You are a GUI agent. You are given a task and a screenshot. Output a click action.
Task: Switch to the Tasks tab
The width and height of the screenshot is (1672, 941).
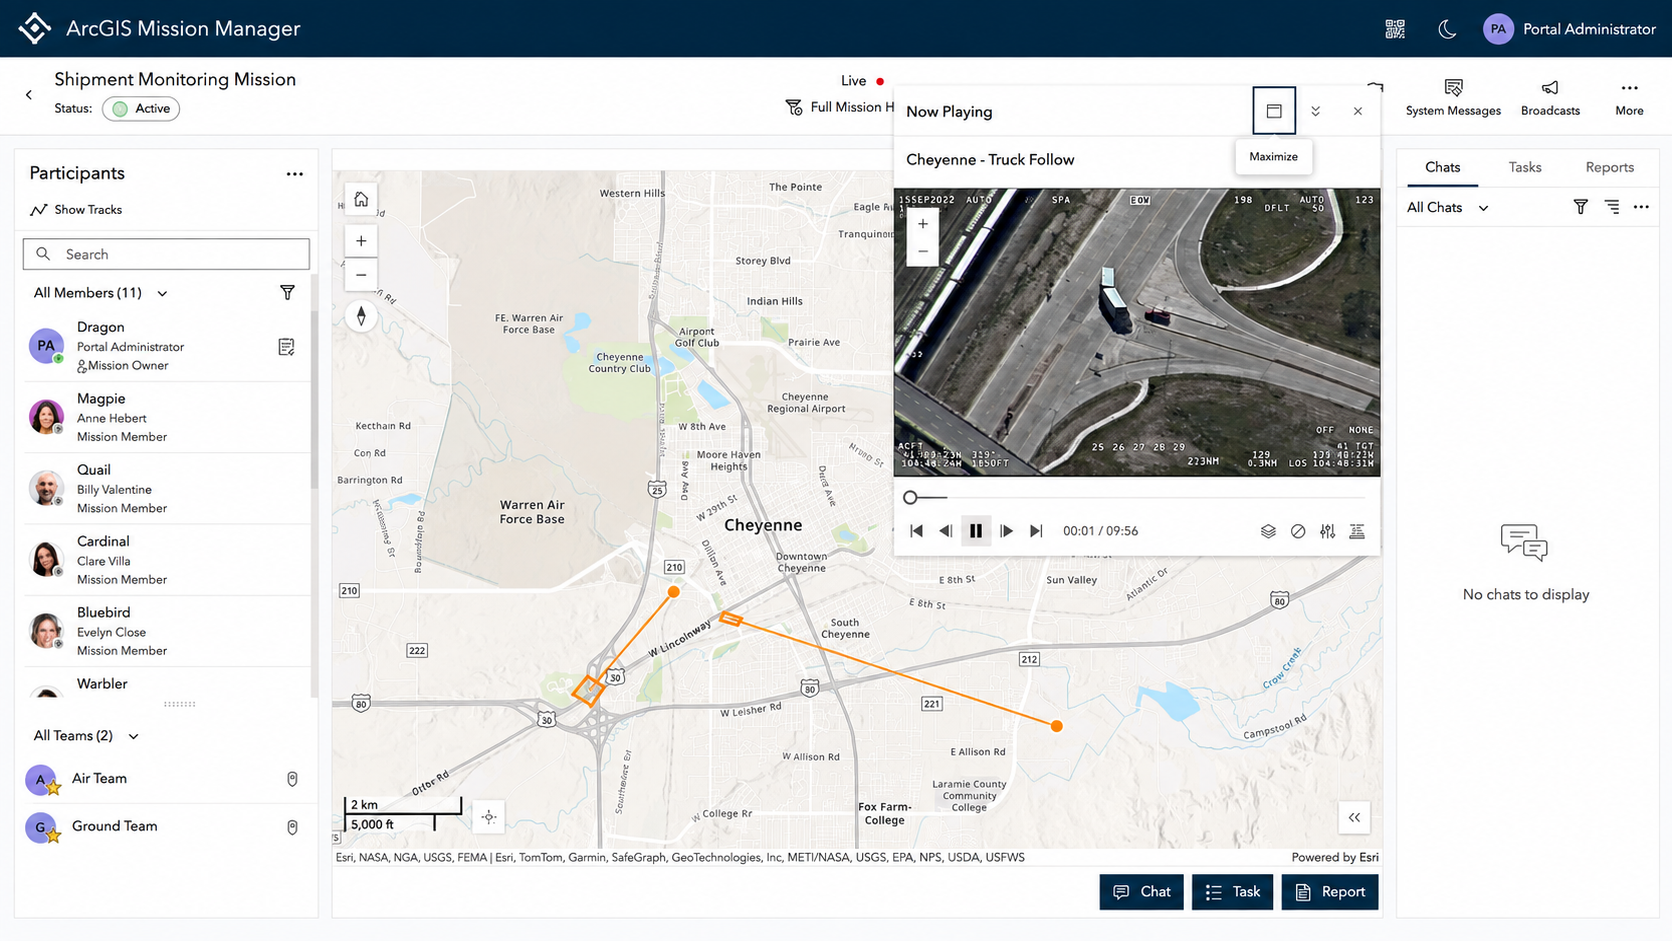pos(1525,167)
